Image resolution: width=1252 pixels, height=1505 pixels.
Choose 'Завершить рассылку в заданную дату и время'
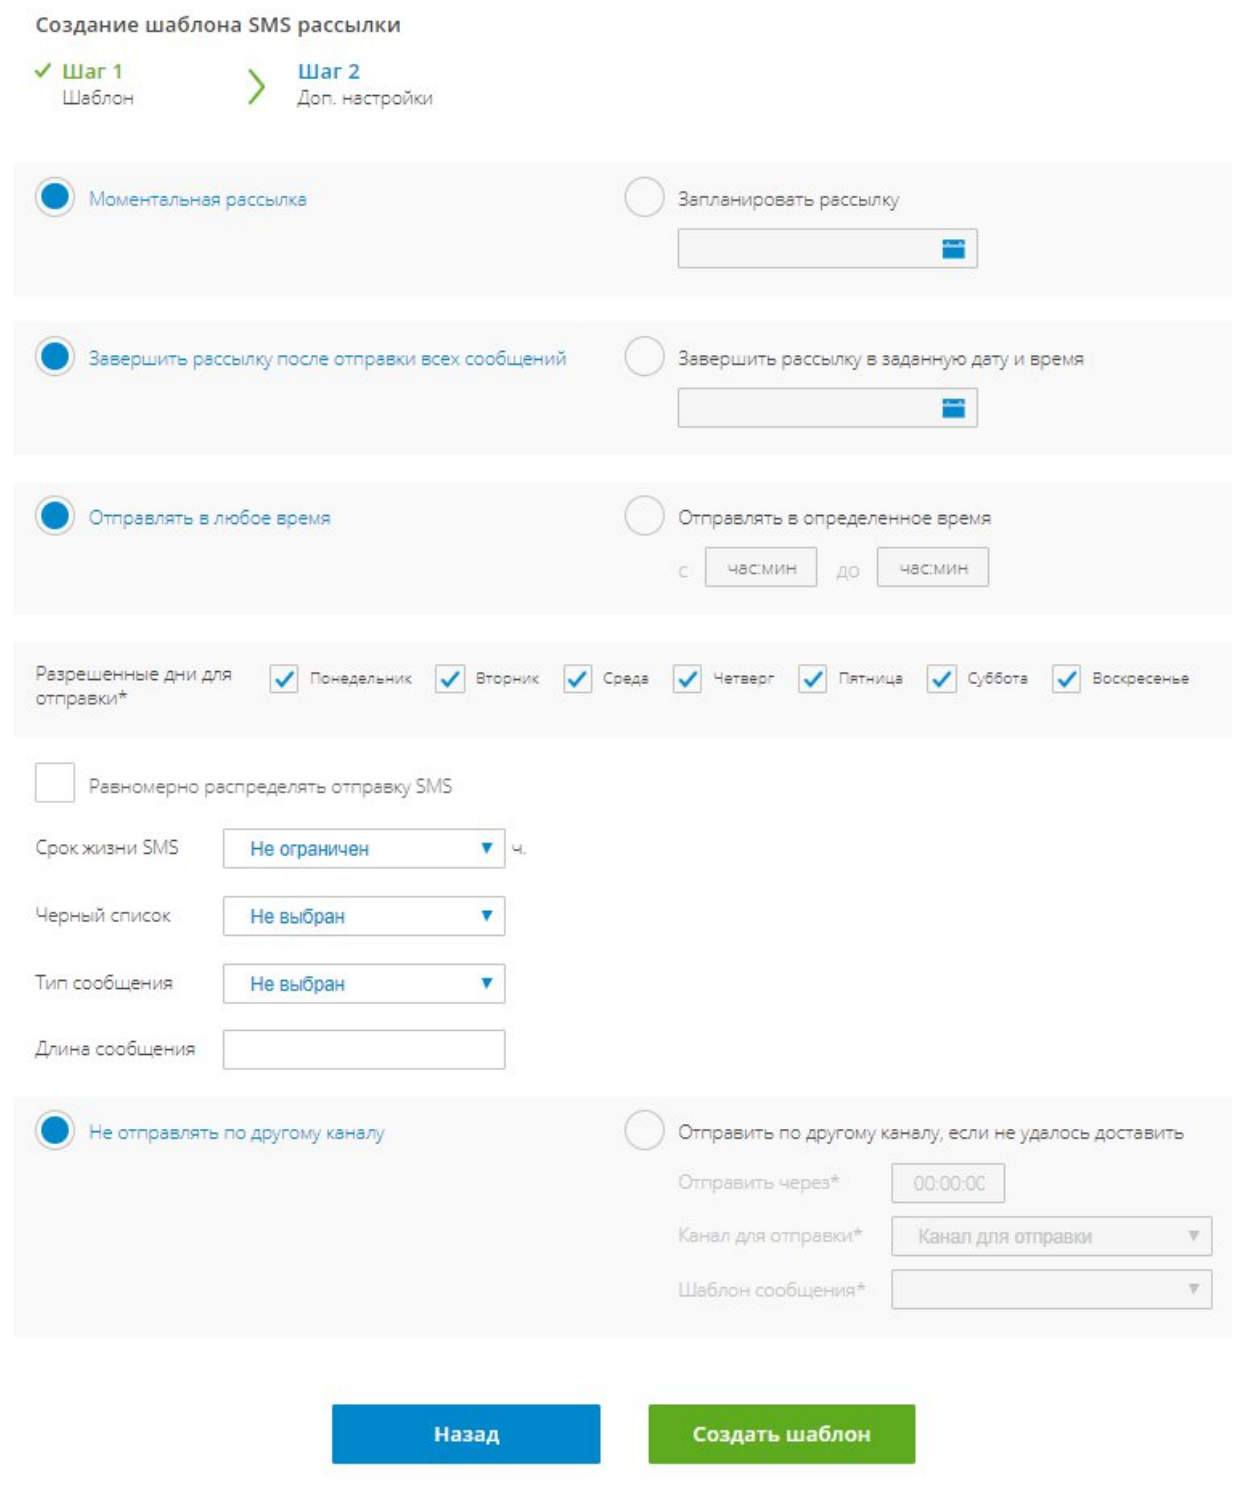(644, 357)
